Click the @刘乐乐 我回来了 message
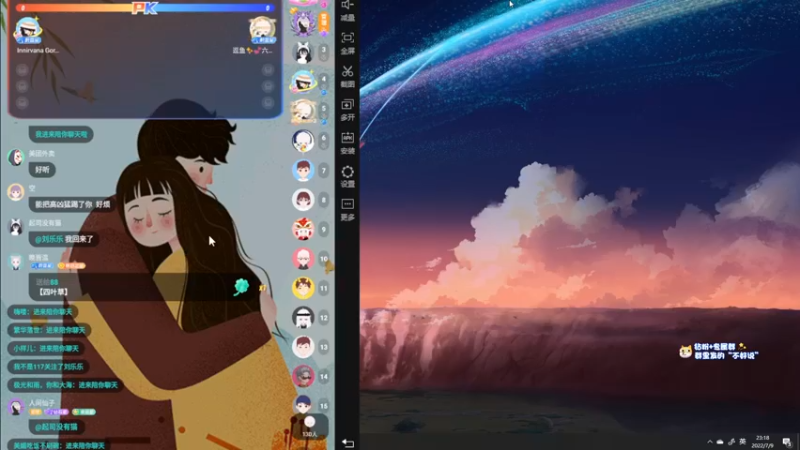Screen dimensions: 800x450 64,239
